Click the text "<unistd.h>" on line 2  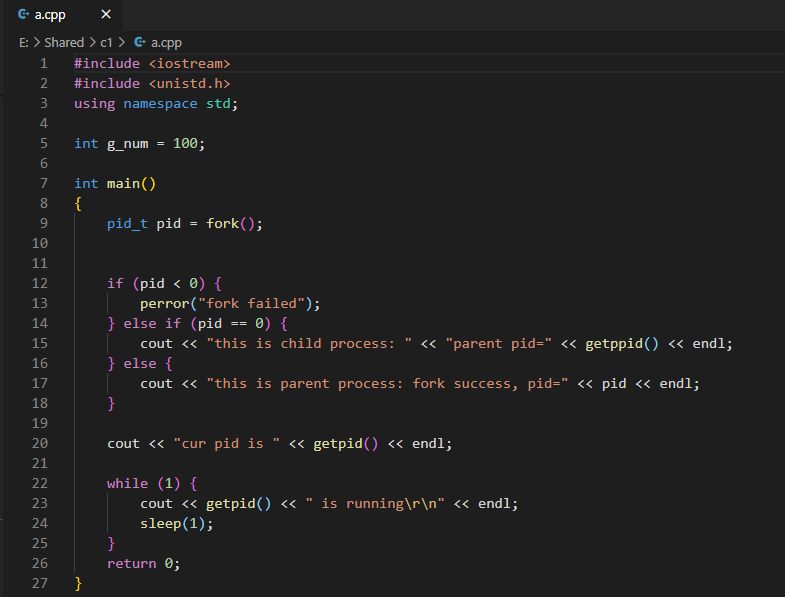point(190,84)
